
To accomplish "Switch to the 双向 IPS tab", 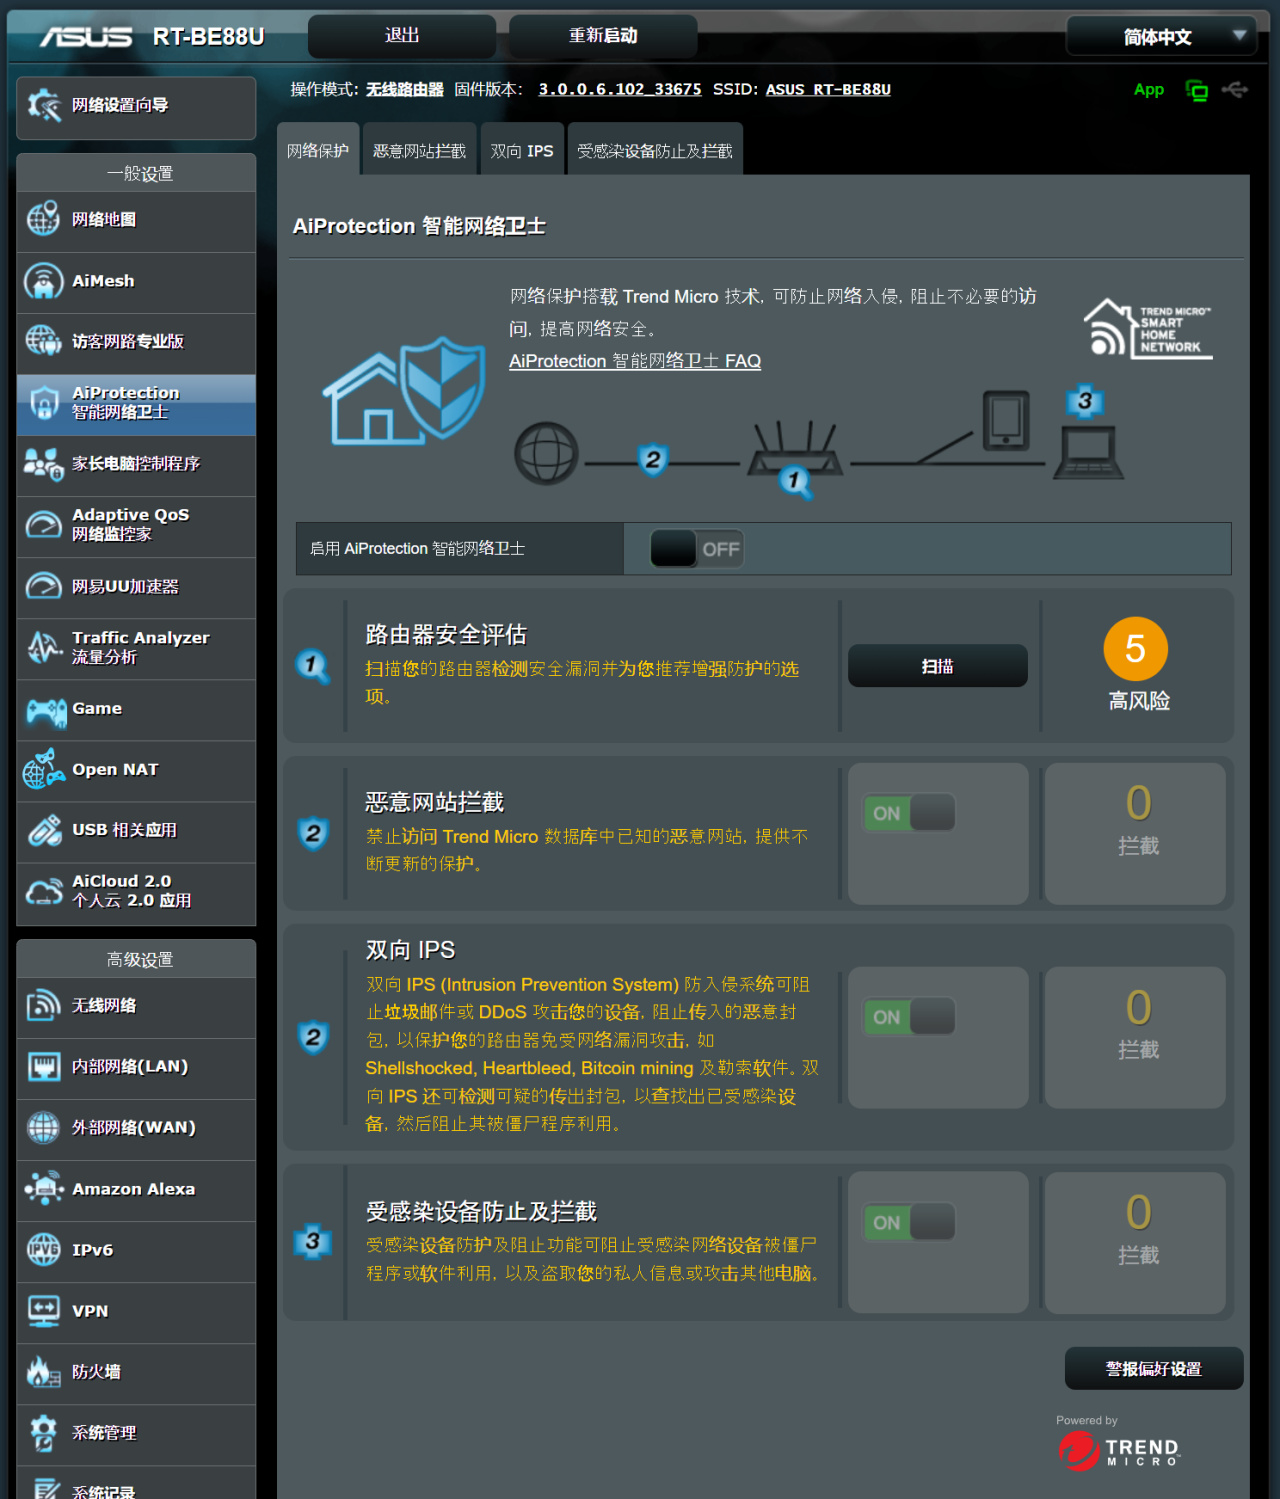I will [522, 150].
